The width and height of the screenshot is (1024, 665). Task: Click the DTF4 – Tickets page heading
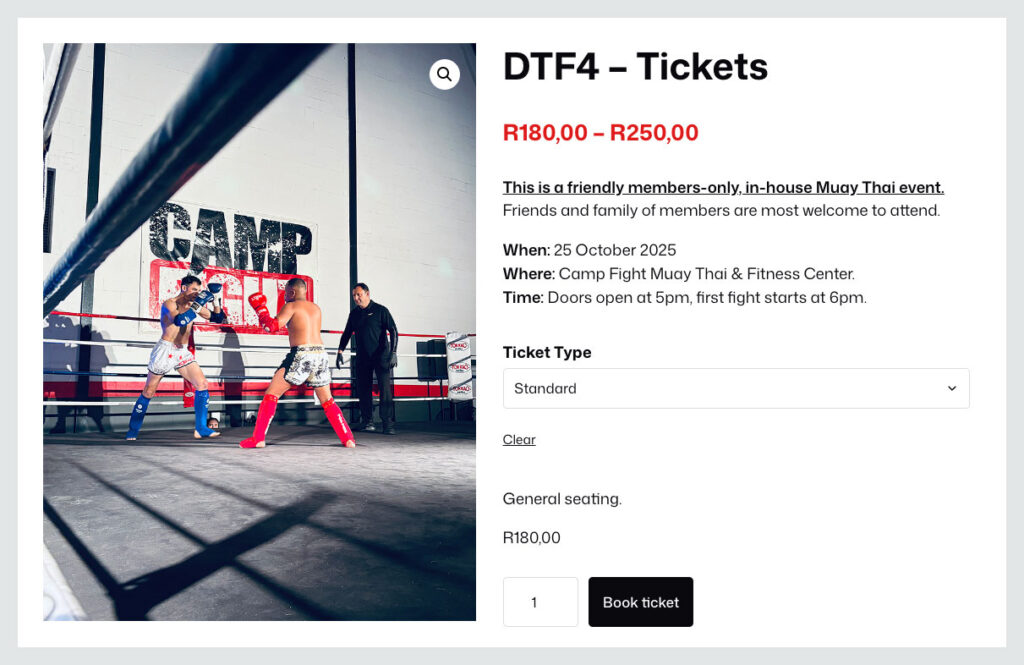point(635,67)
